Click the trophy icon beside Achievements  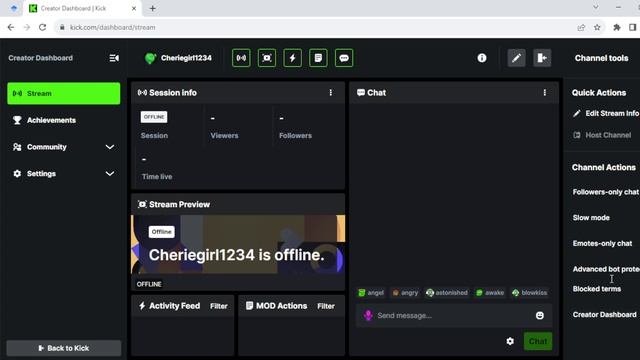coord(17,120)
